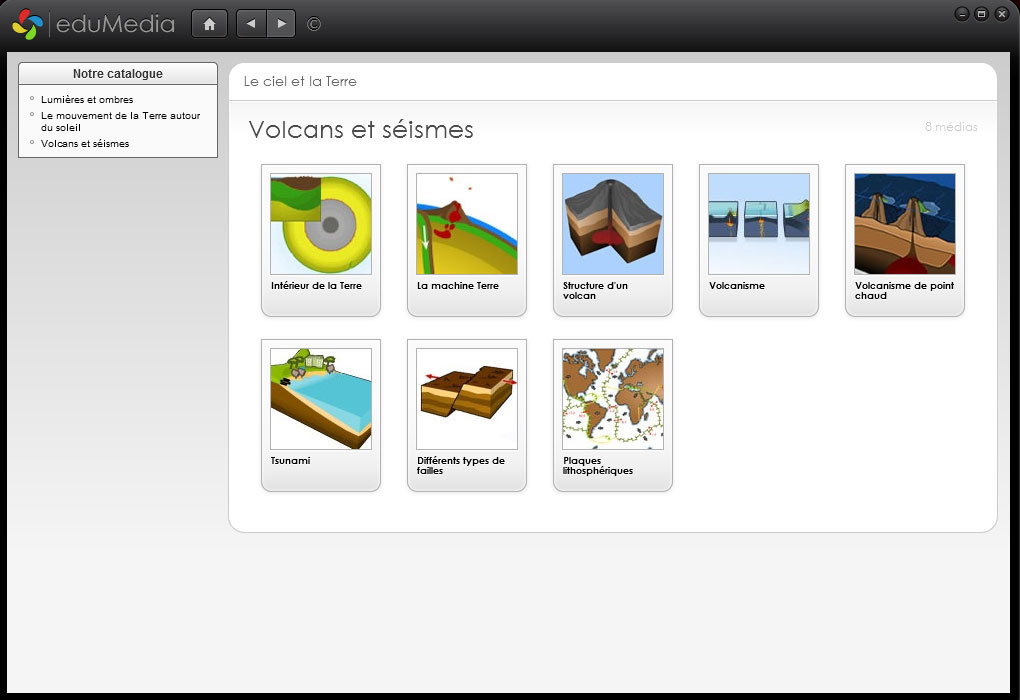Open Volcanisme de point chaud thumbnail

point(905,224)
